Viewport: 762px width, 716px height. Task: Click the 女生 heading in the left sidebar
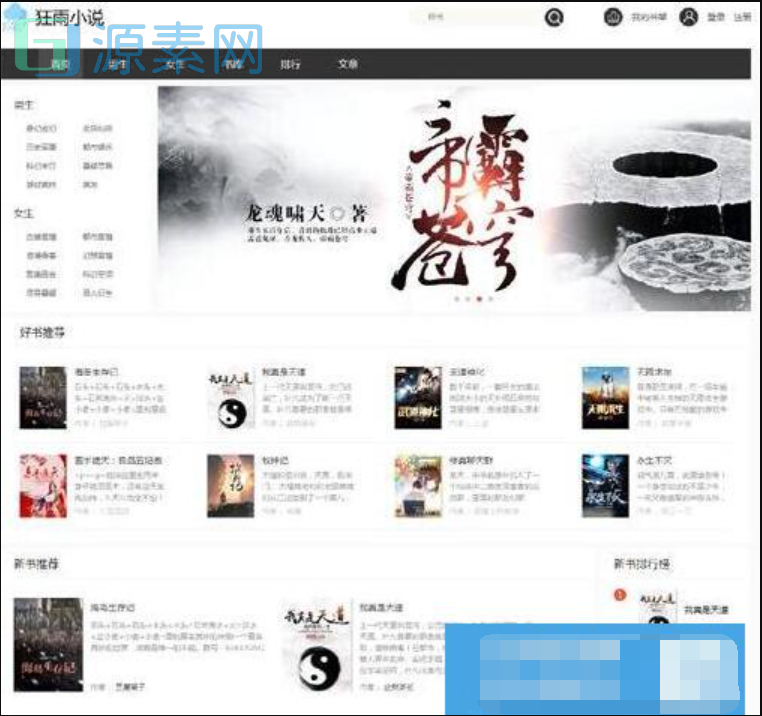coord(23,213)
